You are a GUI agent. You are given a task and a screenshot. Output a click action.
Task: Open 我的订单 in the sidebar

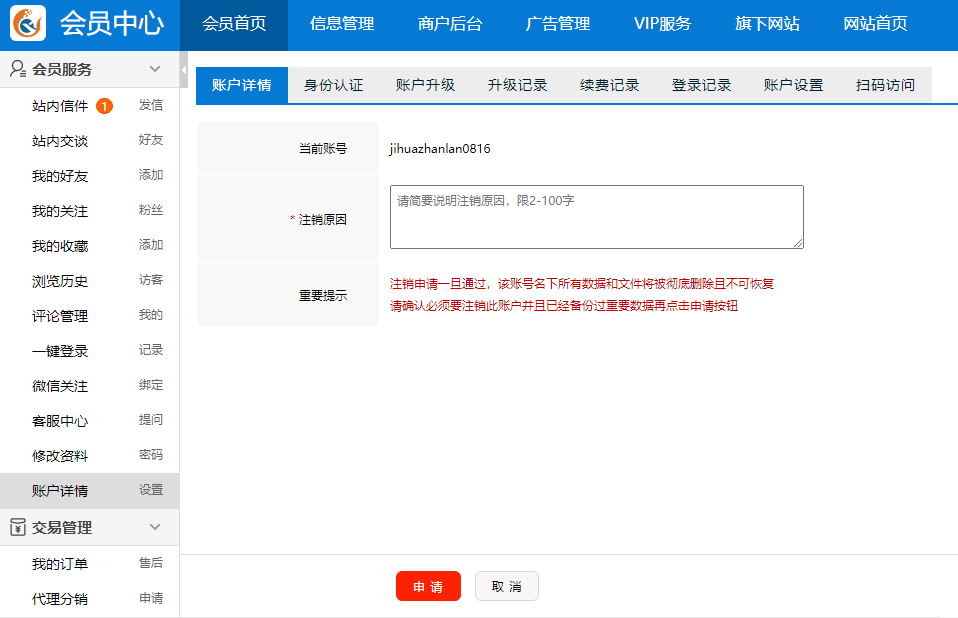click(60, 564)
